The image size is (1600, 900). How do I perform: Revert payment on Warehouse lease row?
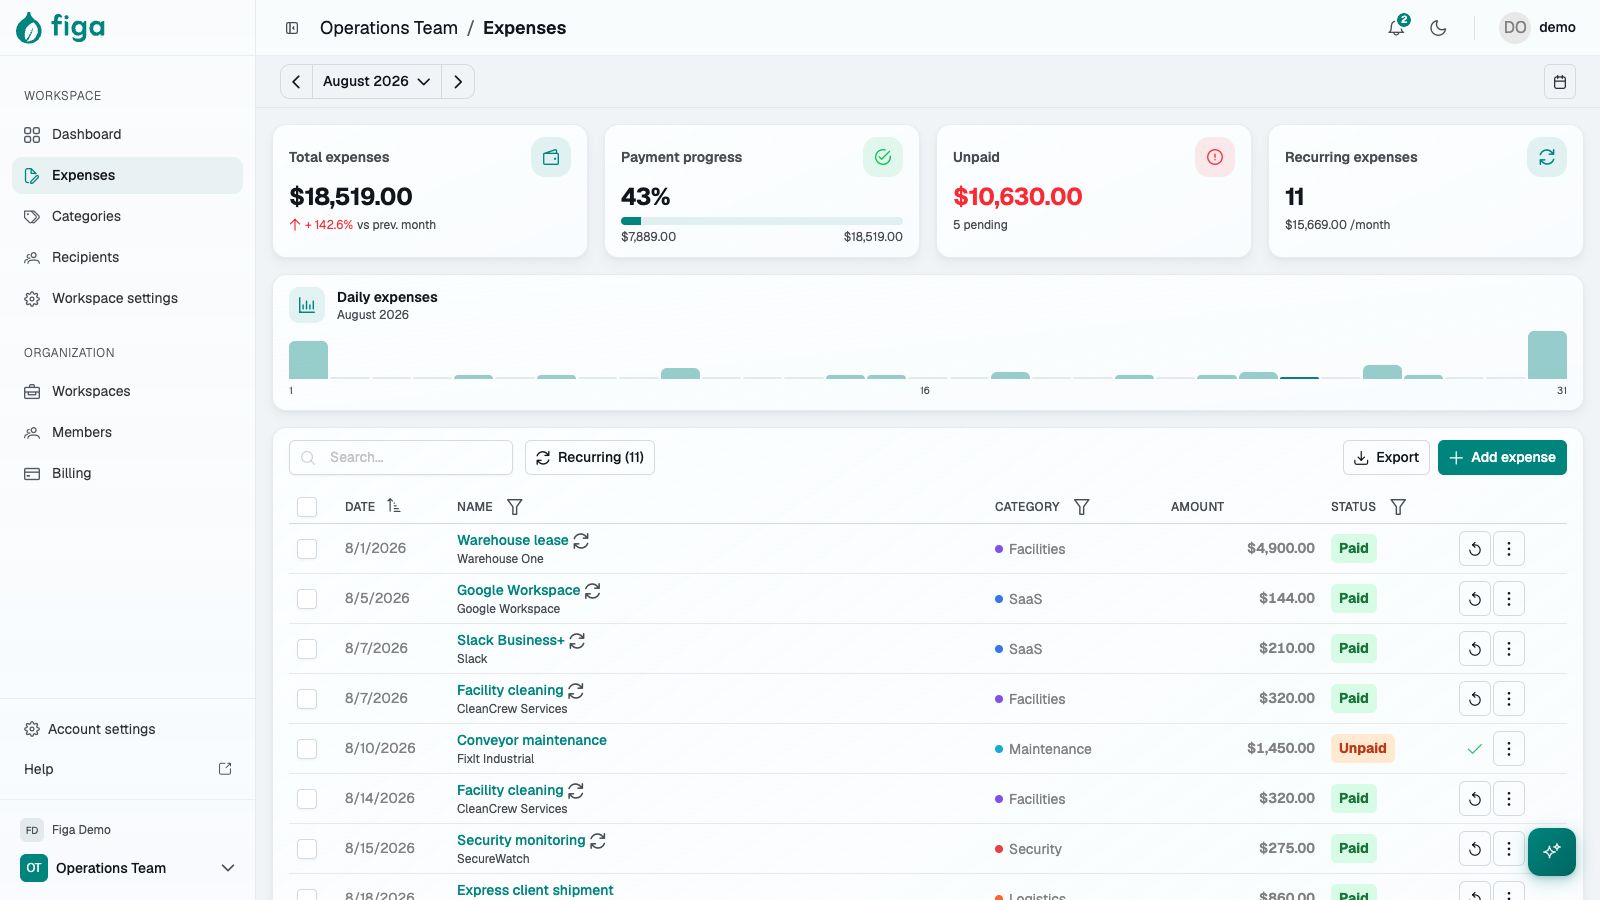[1475, 548]
